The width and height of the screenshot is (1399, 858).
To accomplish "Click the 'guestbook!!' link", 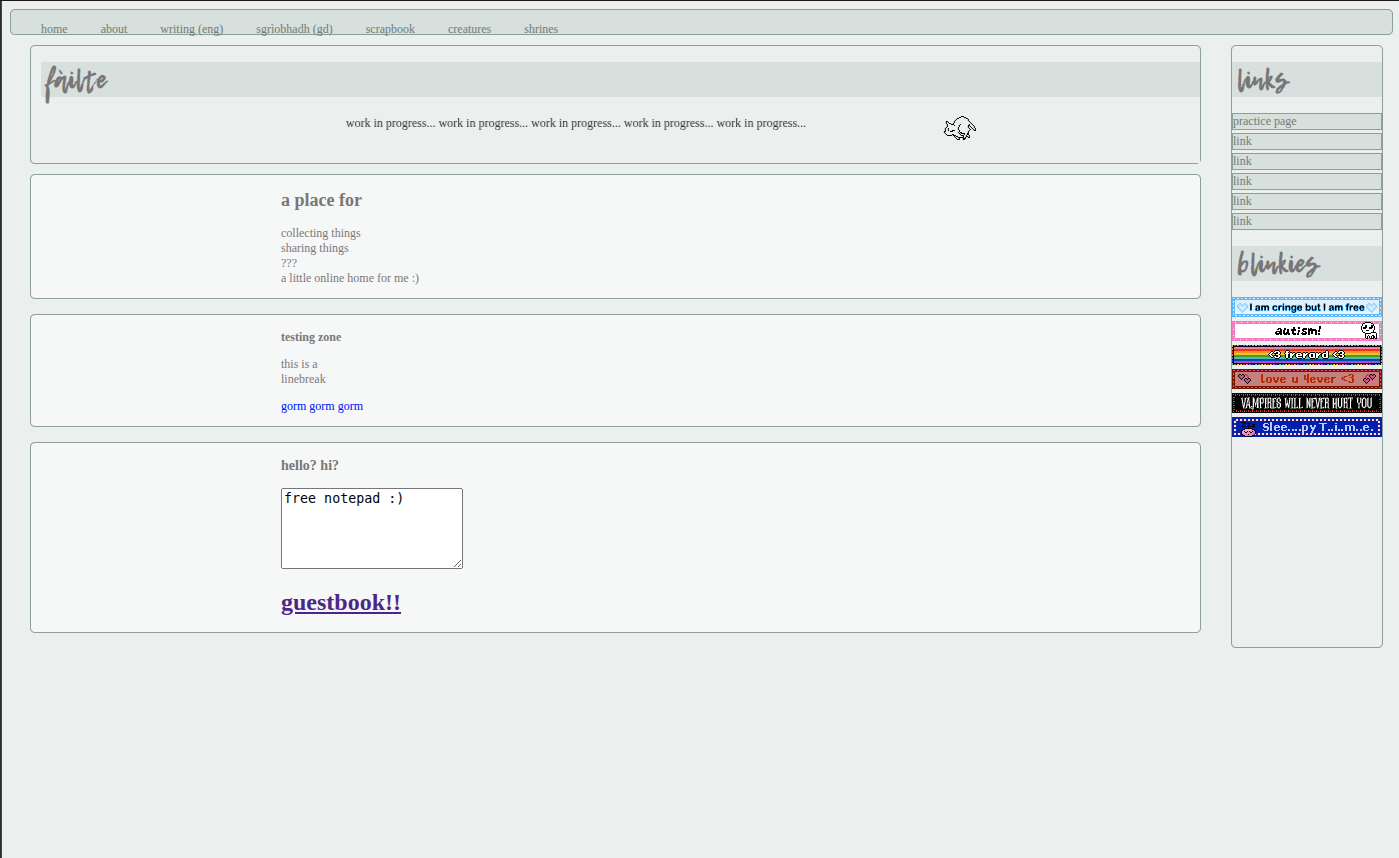I will tap(341, 602).
